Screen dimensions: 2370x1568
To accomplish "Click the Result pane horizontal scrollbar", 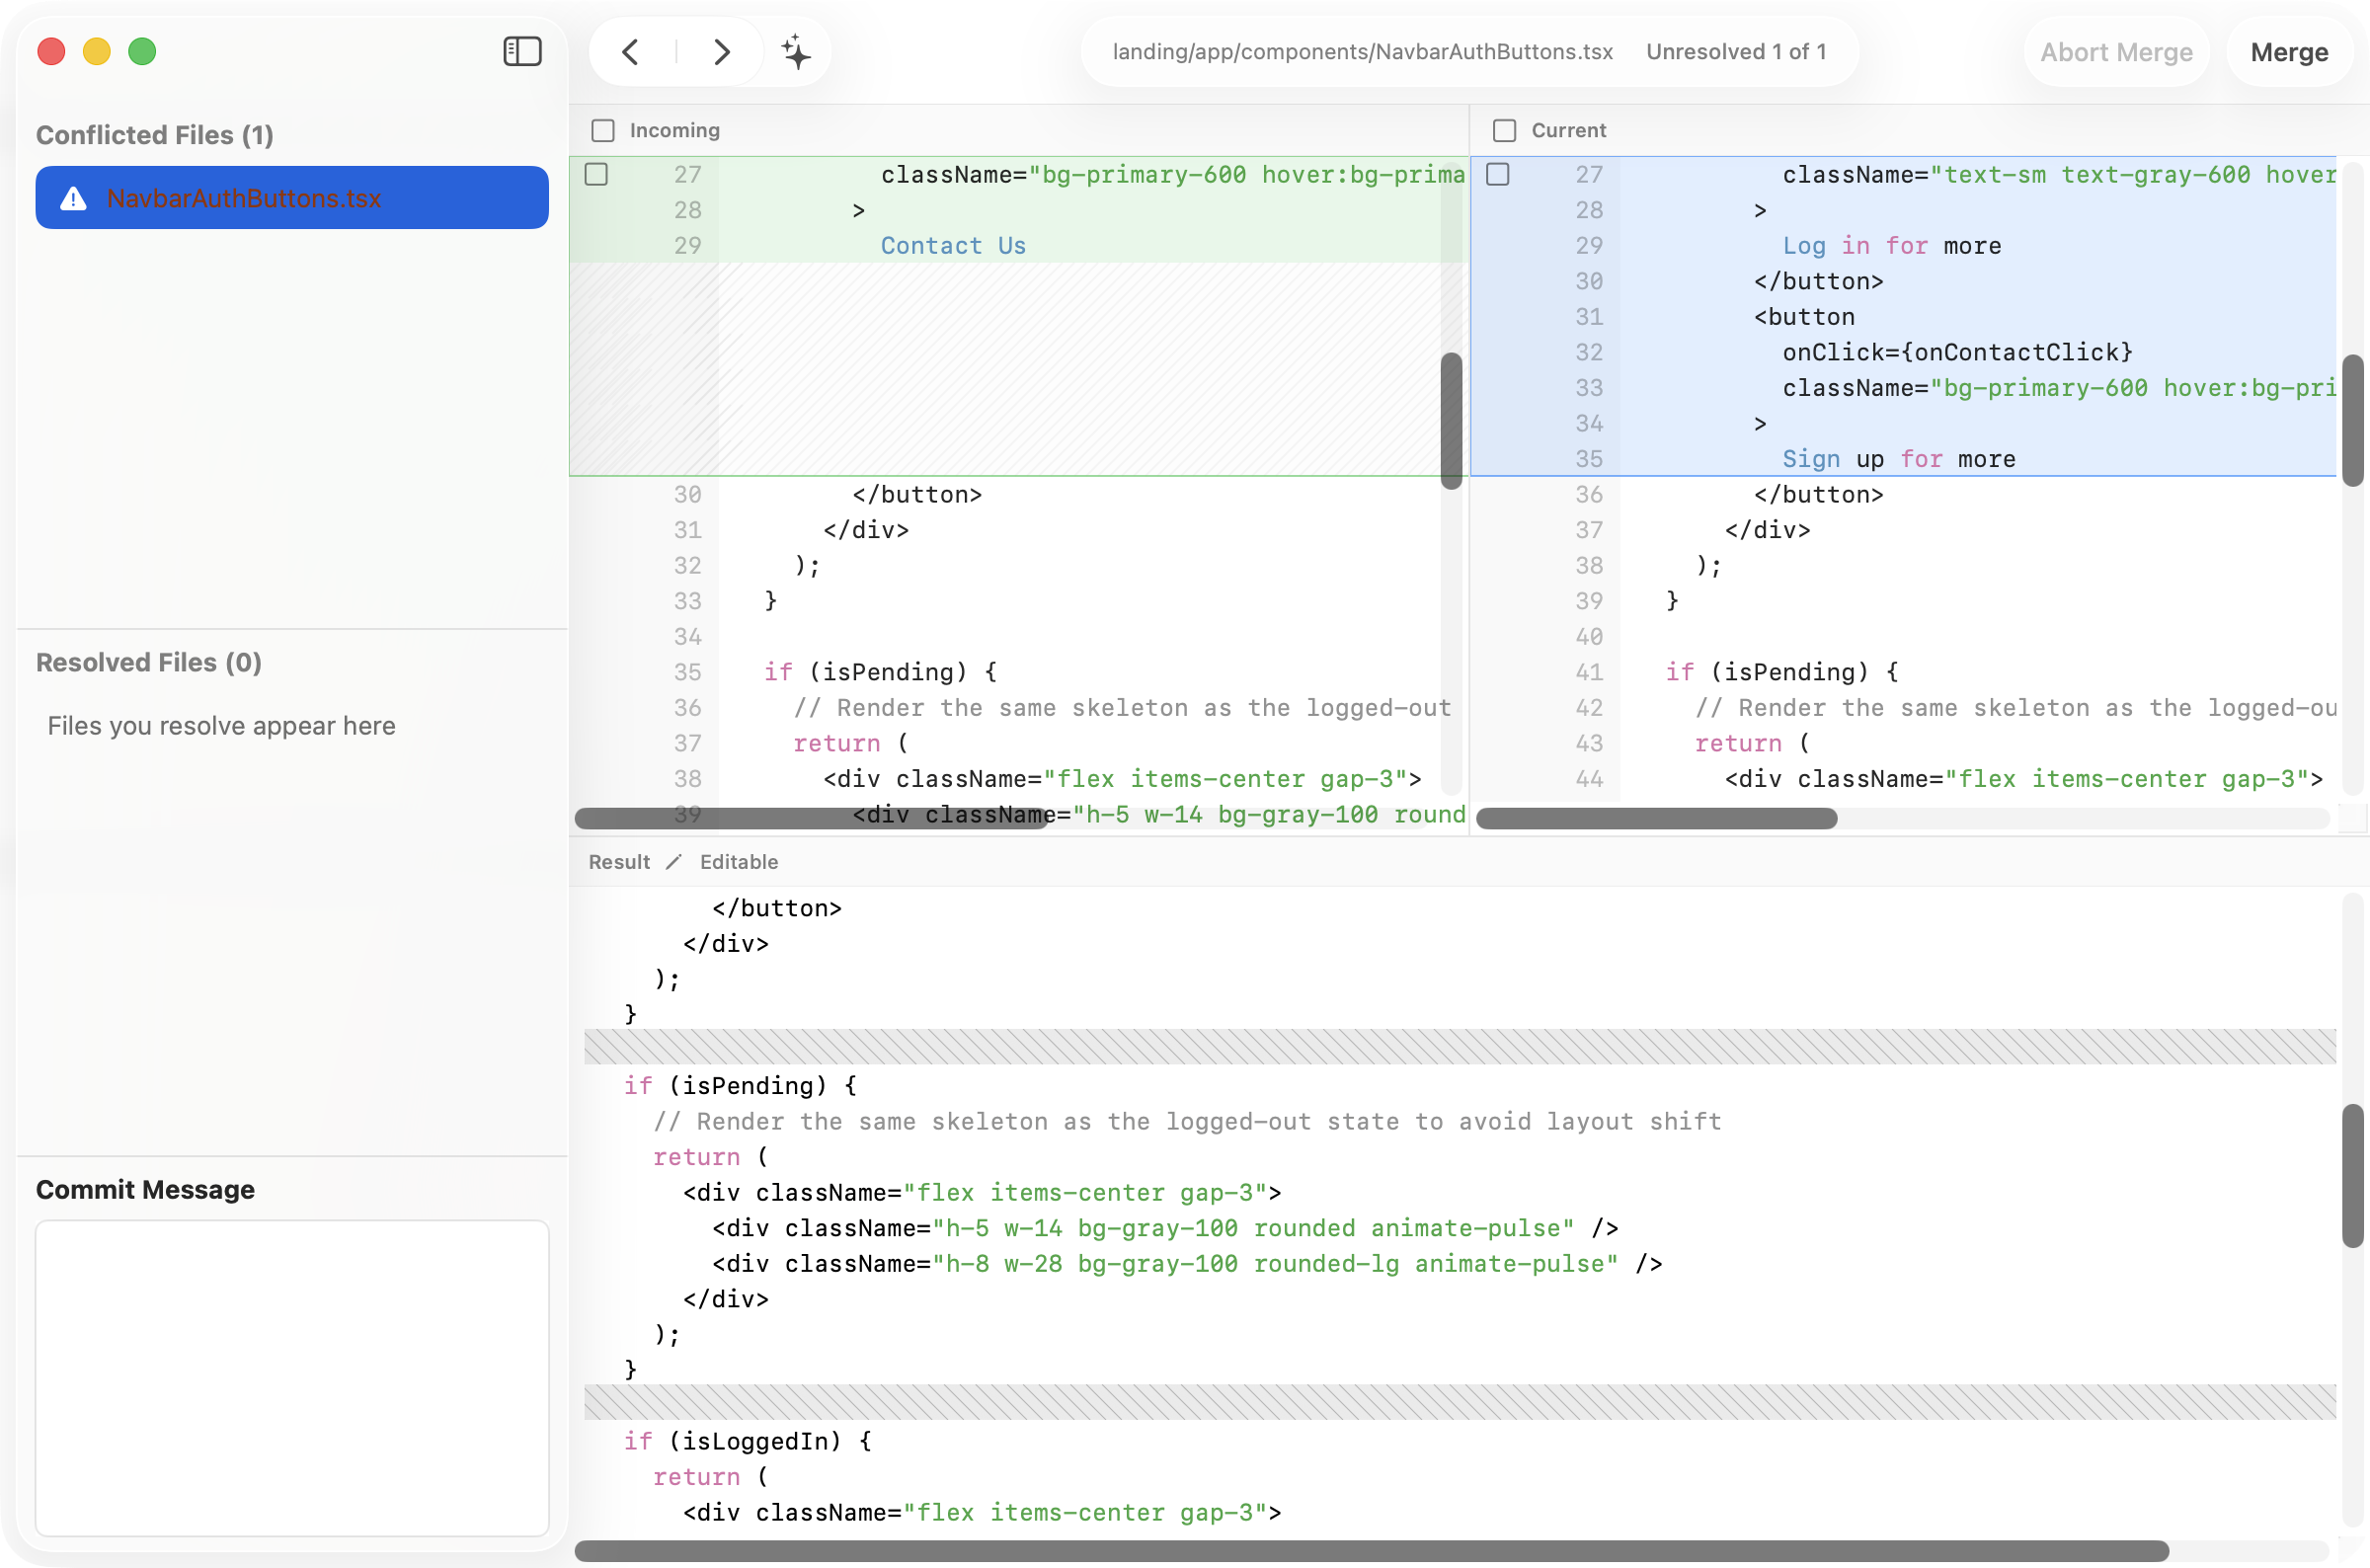I will 1371,1551.
